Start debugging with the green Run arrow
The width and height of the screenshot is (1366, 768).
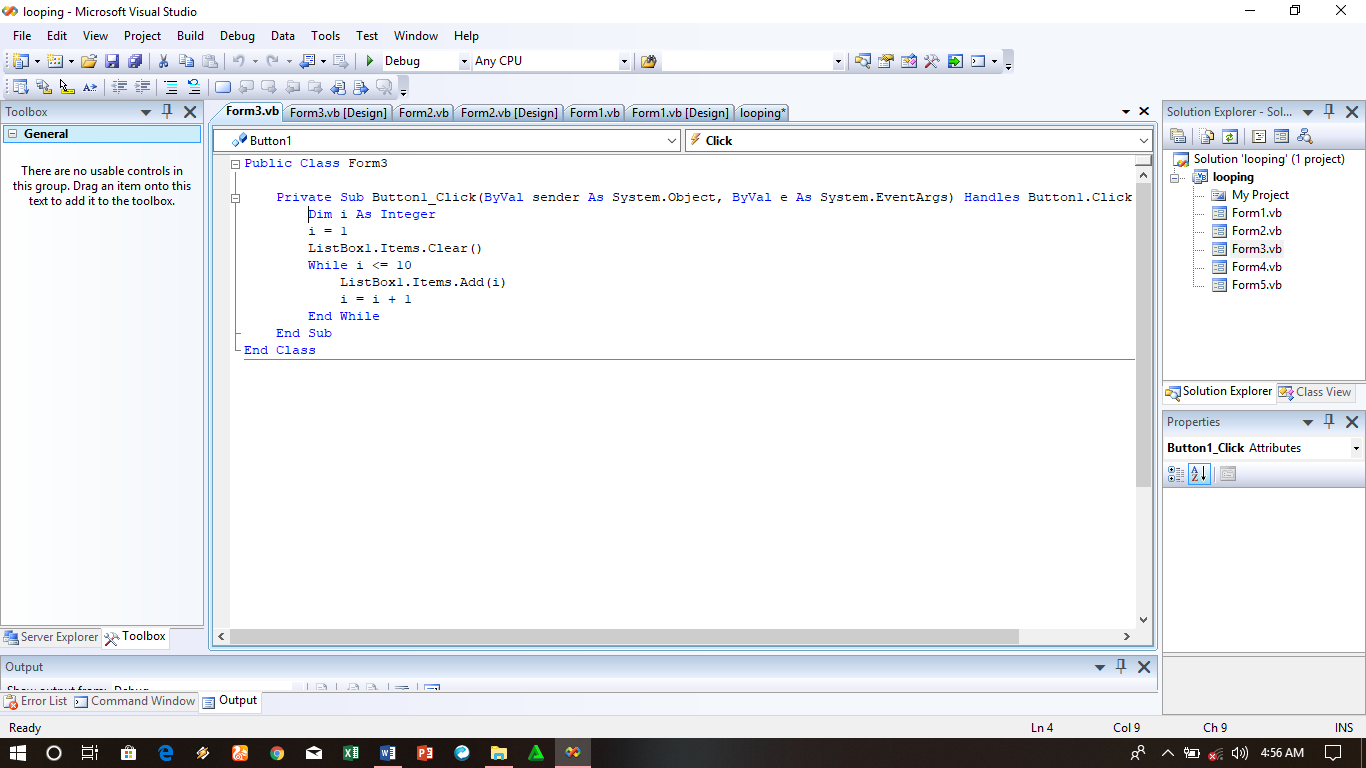(x=368, y=61)
